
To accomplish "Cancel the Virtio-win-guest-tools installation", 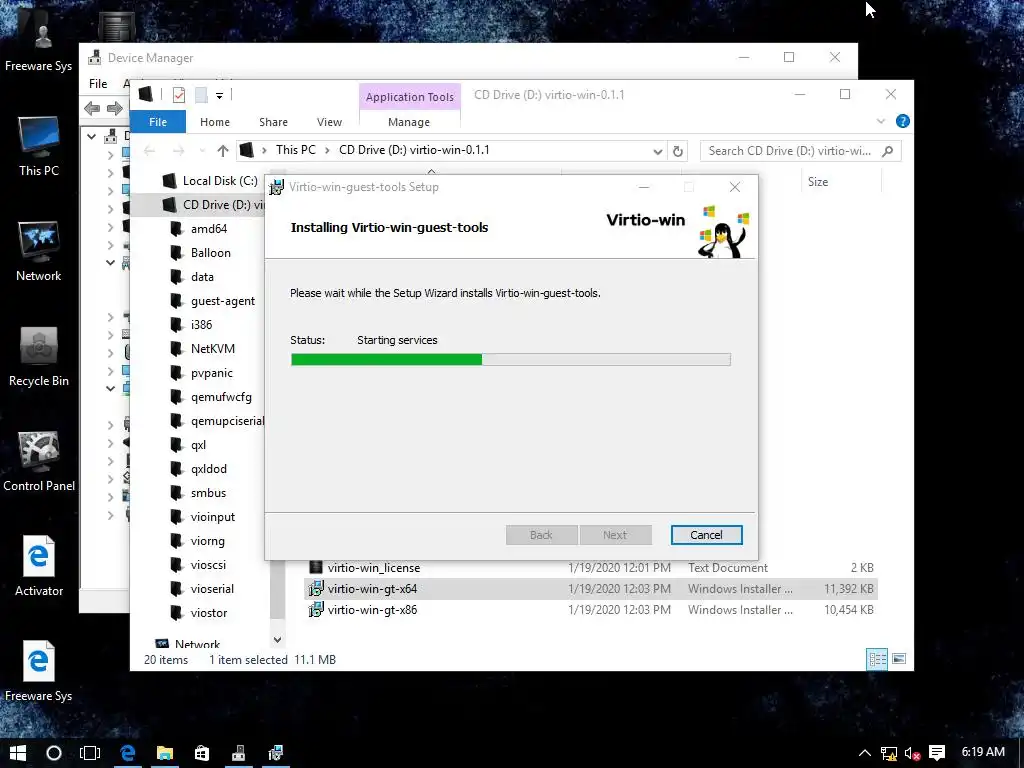I will 706,535.
